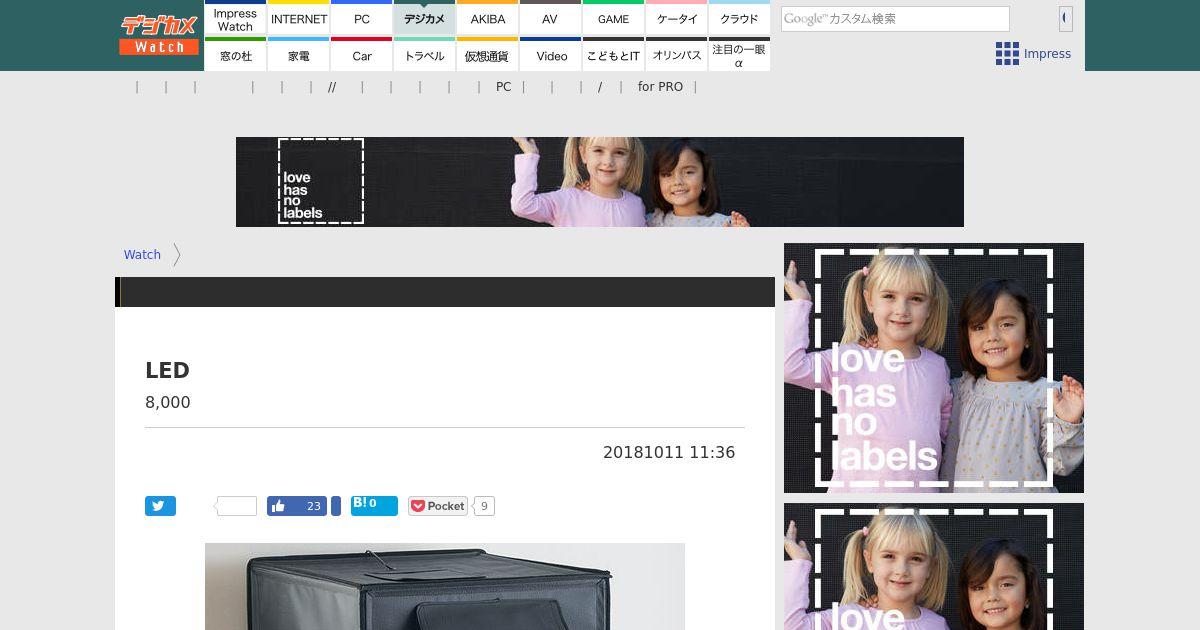This screenshot has width=1200, height=630.
Task: Click the Twitter share button
Action: point(160,506)
